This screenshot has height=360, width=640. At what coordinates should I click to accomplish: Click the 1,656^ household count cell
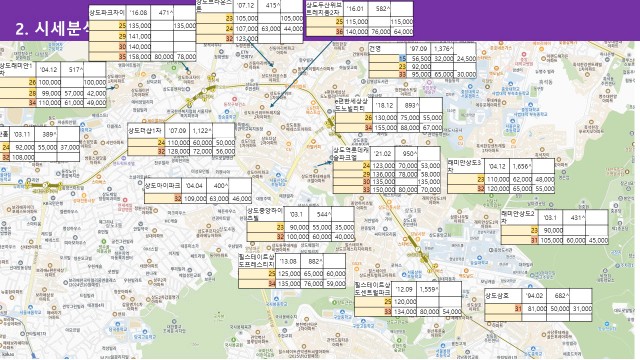tap(521, 167)
